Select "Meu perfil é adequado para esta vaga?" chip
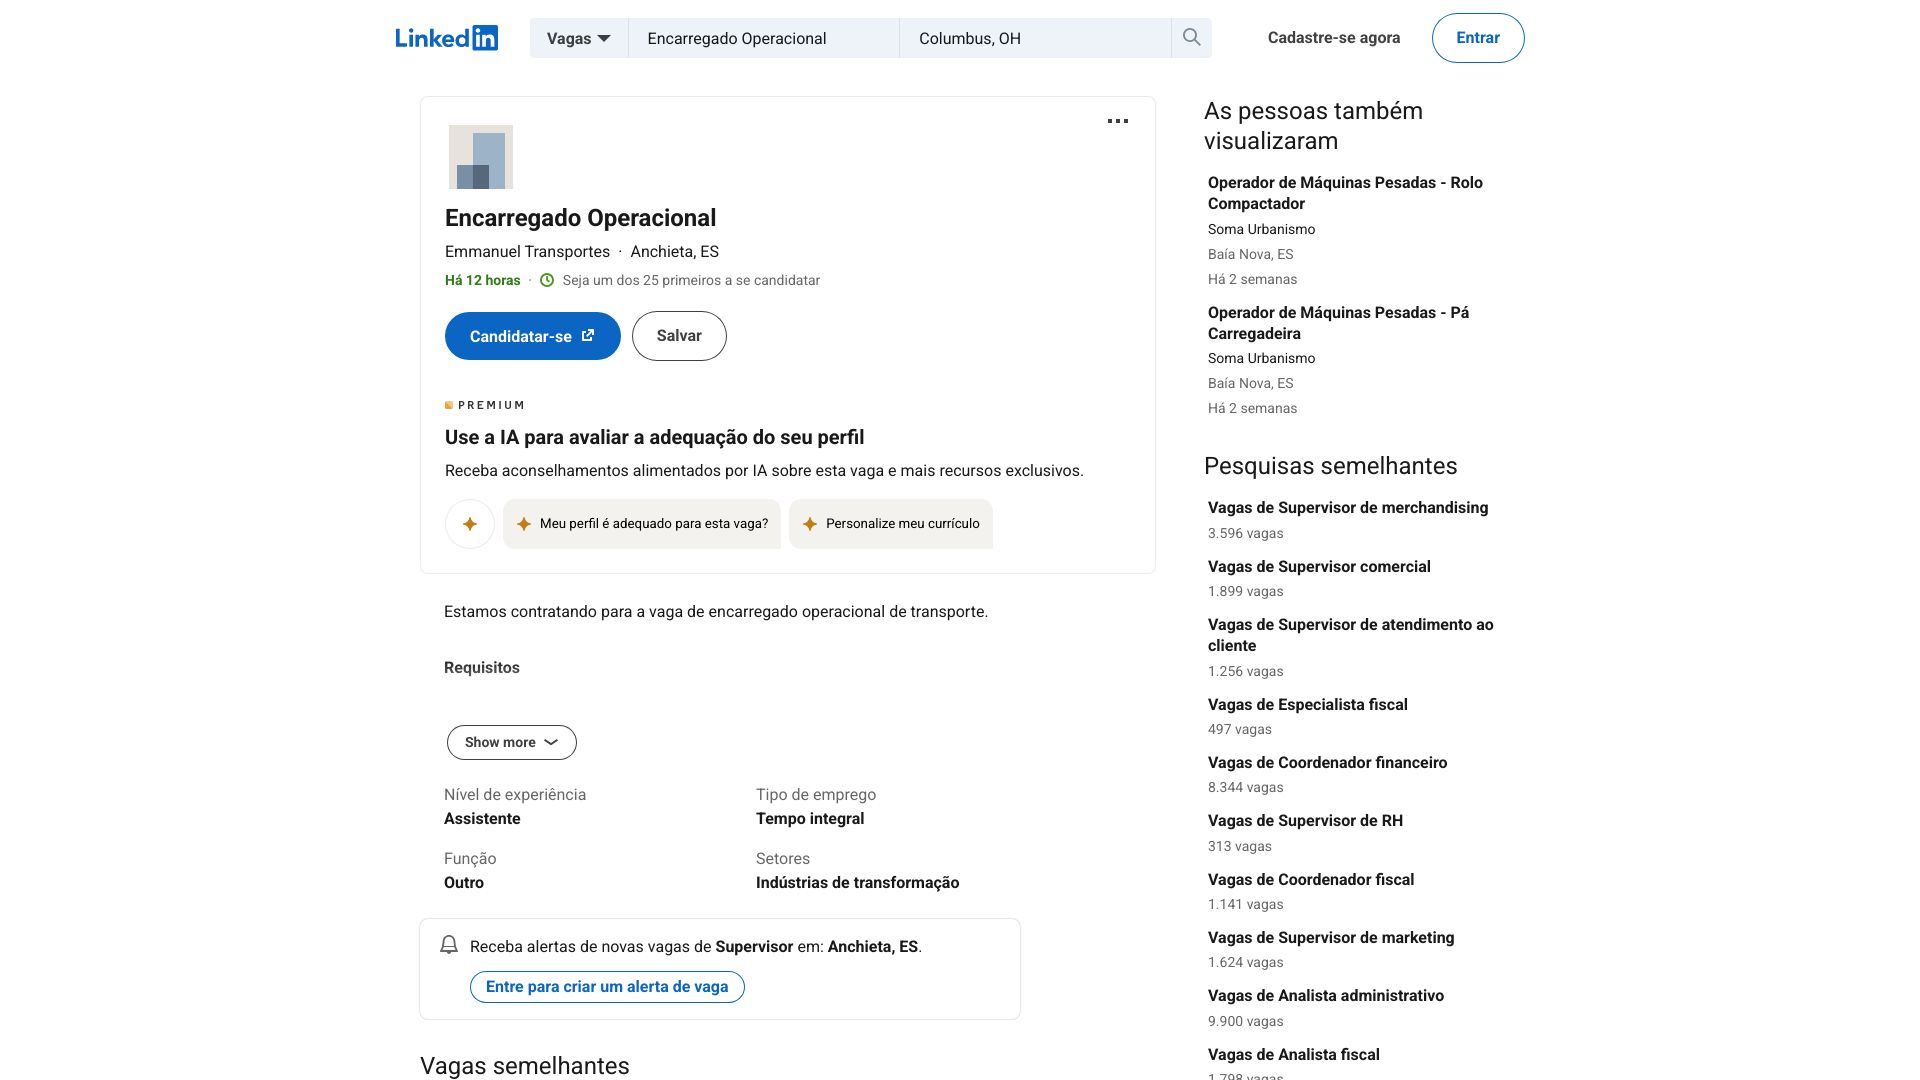Screen dimensions: 1920x1080 (x=642, y=524)
